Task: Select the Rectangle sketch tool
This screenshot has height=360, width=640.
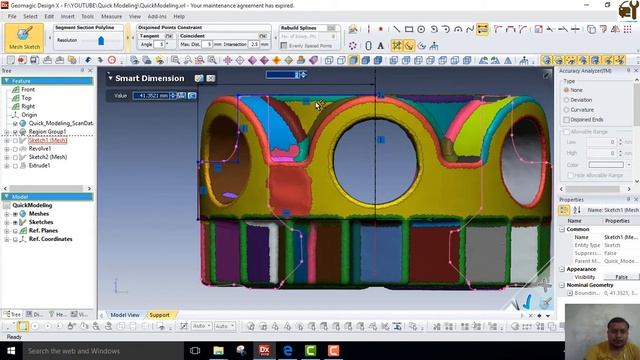Action: pyautogui.click(x=409, y=29)
